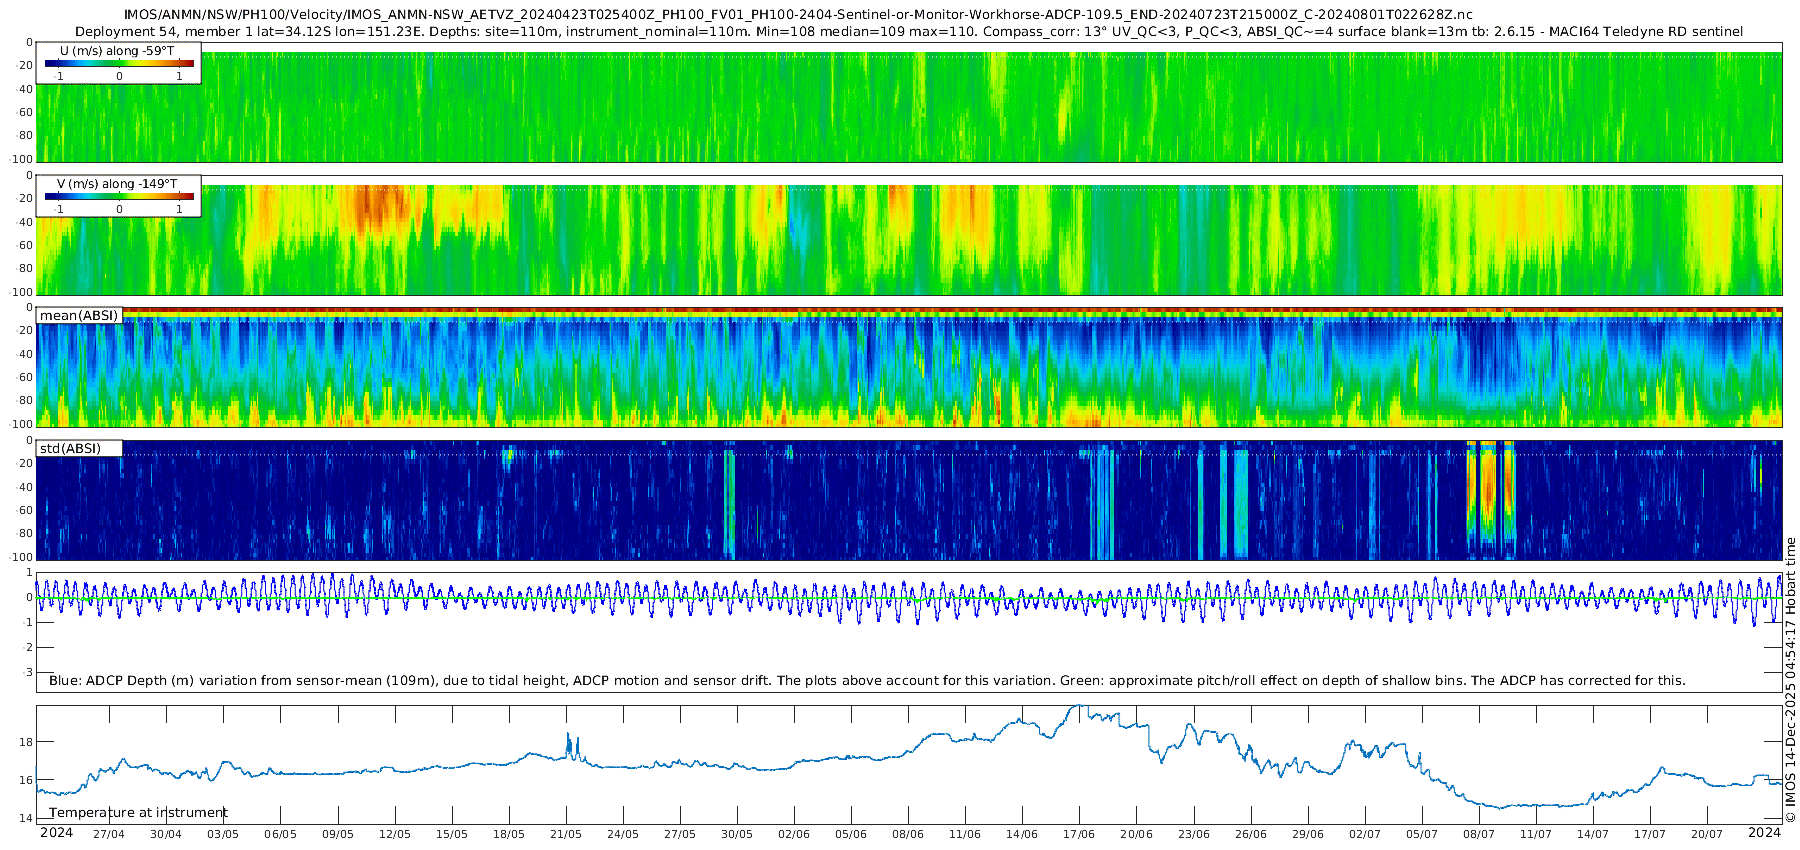Click the 27/04 date tick
This screenshot has width=1800, height=850.
click(x=109, y=834)
